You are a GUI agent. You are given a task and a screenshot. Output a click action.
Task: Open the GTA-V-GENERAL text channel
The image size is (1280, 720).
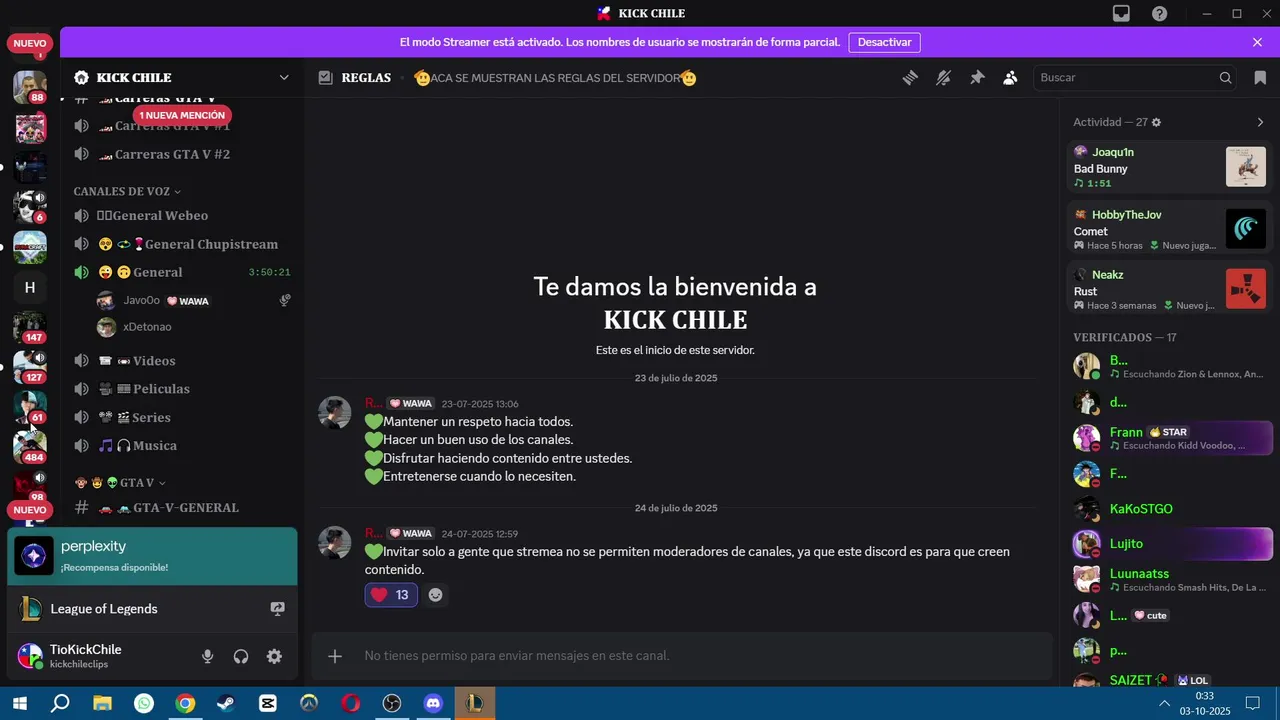coord(182,508)
